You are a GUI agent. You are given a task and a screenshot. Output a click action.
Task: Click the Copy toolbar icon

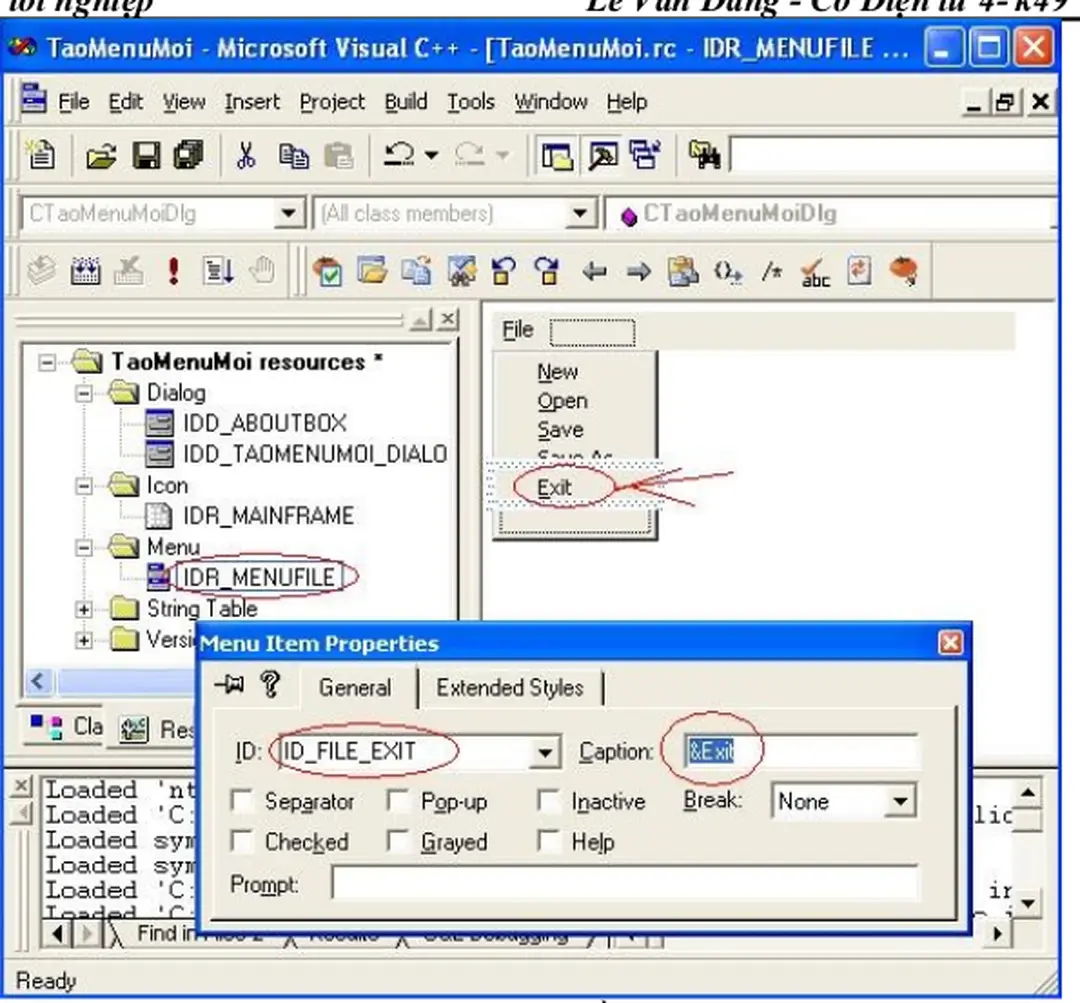293,156
